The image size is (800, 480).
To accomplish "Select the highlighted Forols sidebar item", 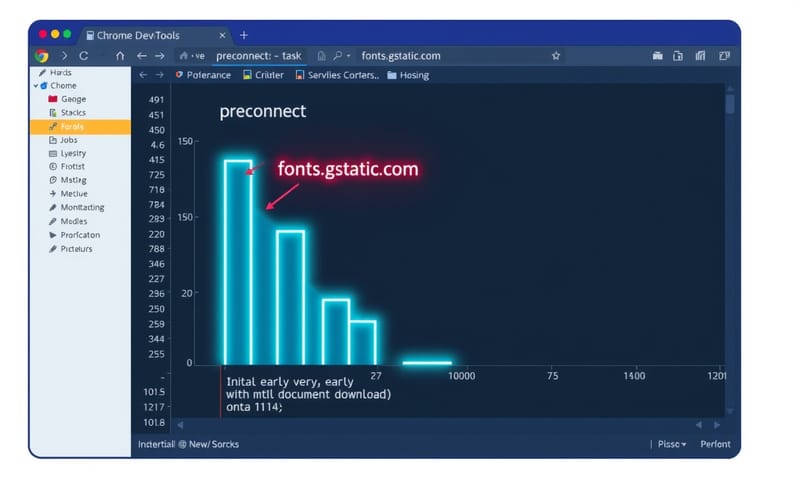I will pyautogui.click(x=81, y=127).
